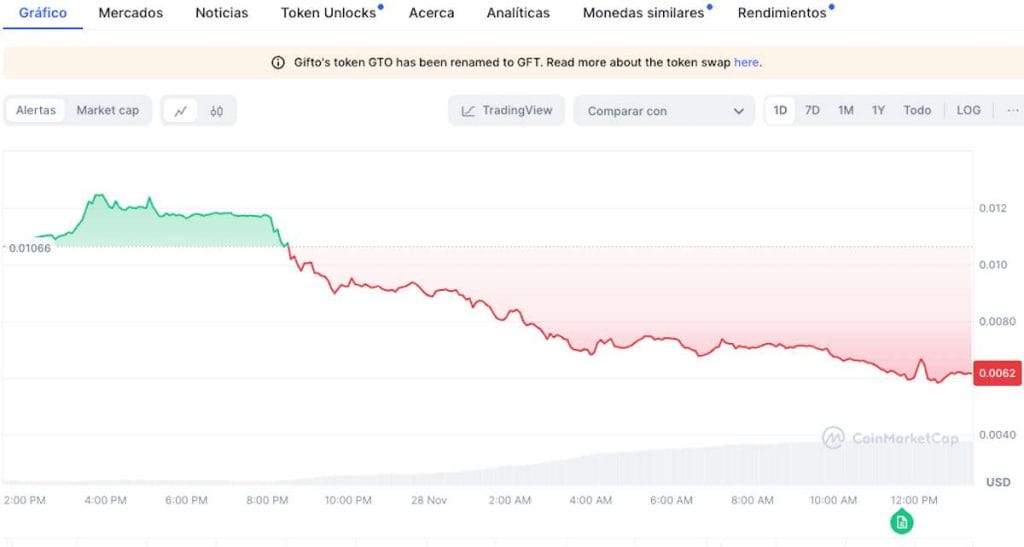This screenshot has height=547, width=1024.
Task: Switch to line chart view icon
Action: click(x=181, y=111)
